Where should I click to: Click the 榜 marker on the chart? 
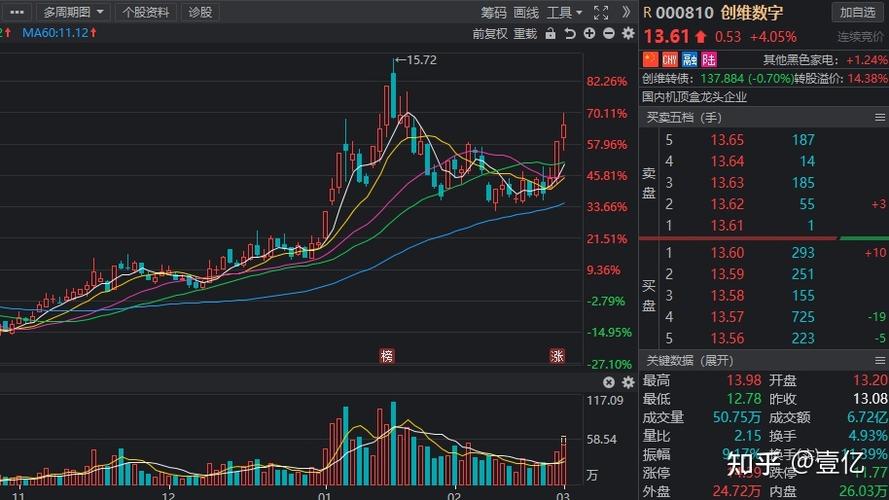coord(387,356)
